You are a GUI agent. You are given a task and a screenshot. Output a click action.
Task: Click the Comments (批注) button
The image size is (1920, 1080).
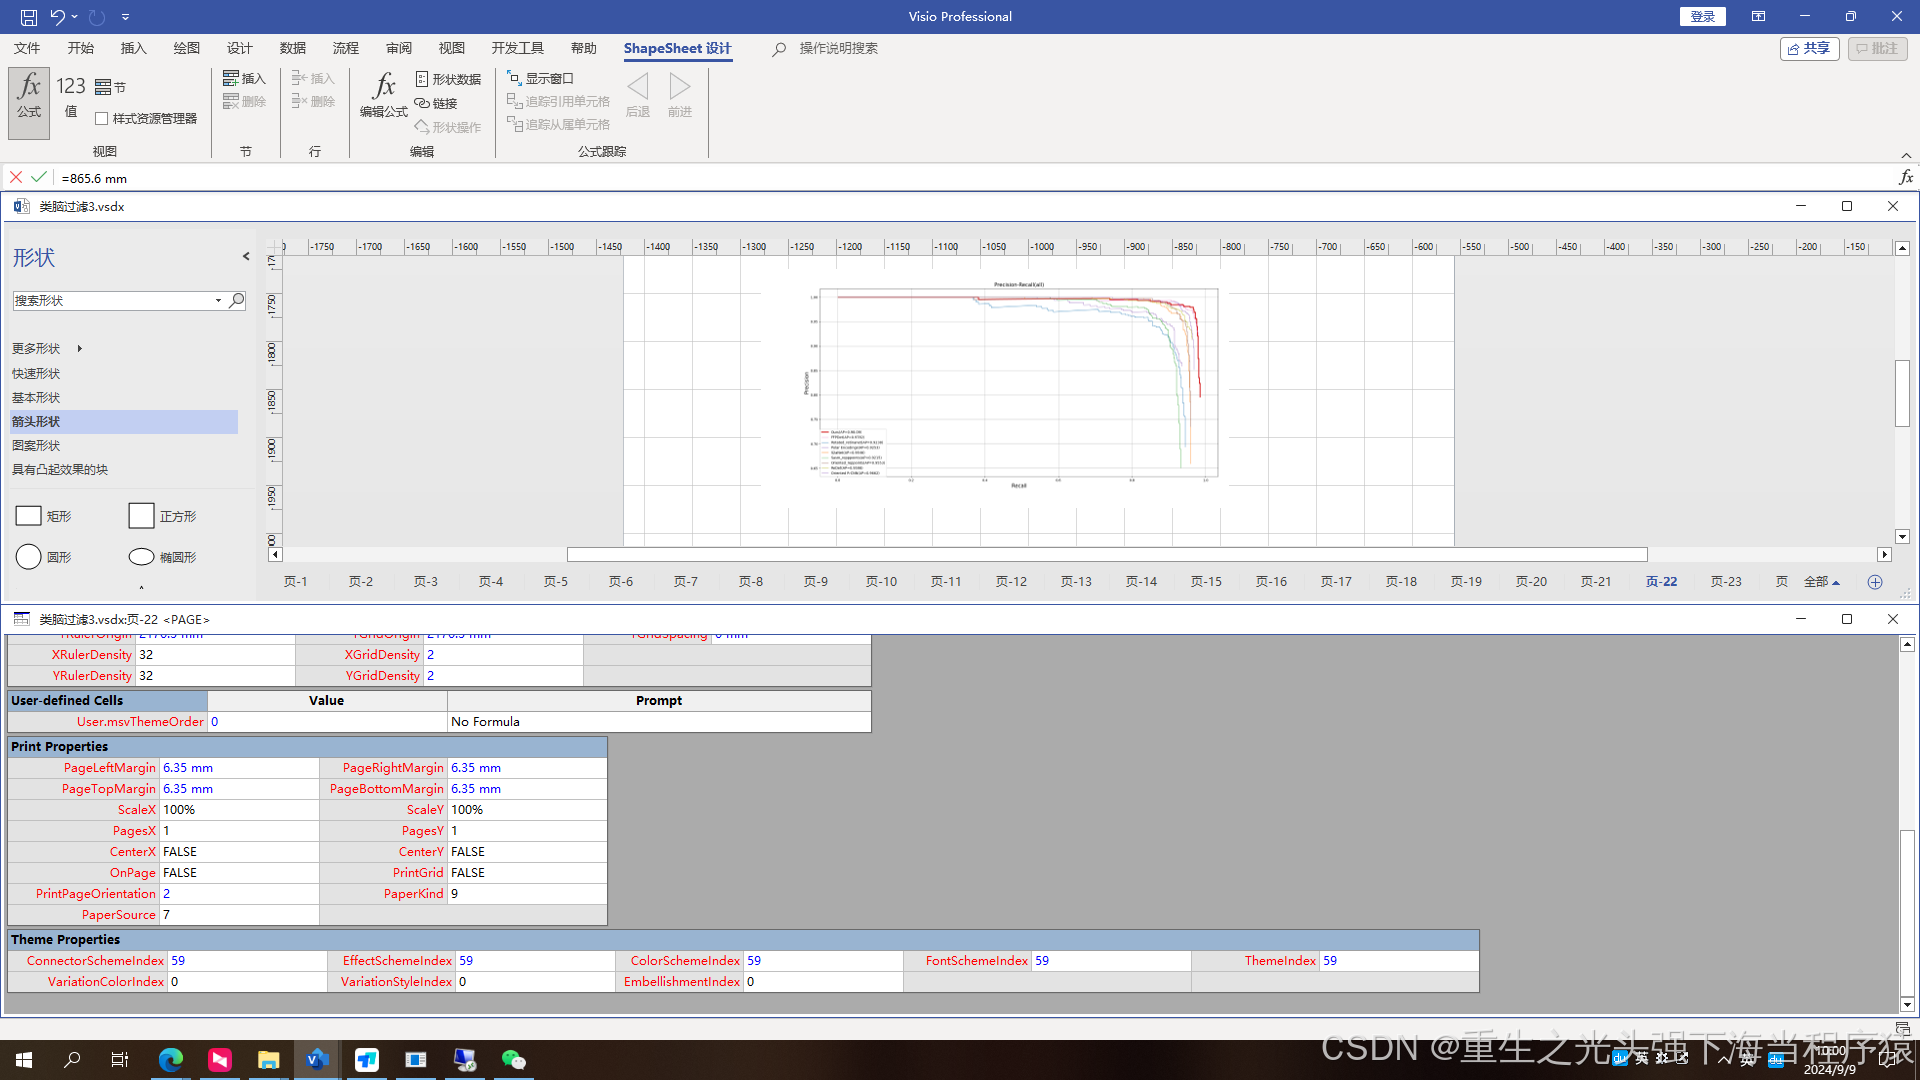coord(1877,48)
